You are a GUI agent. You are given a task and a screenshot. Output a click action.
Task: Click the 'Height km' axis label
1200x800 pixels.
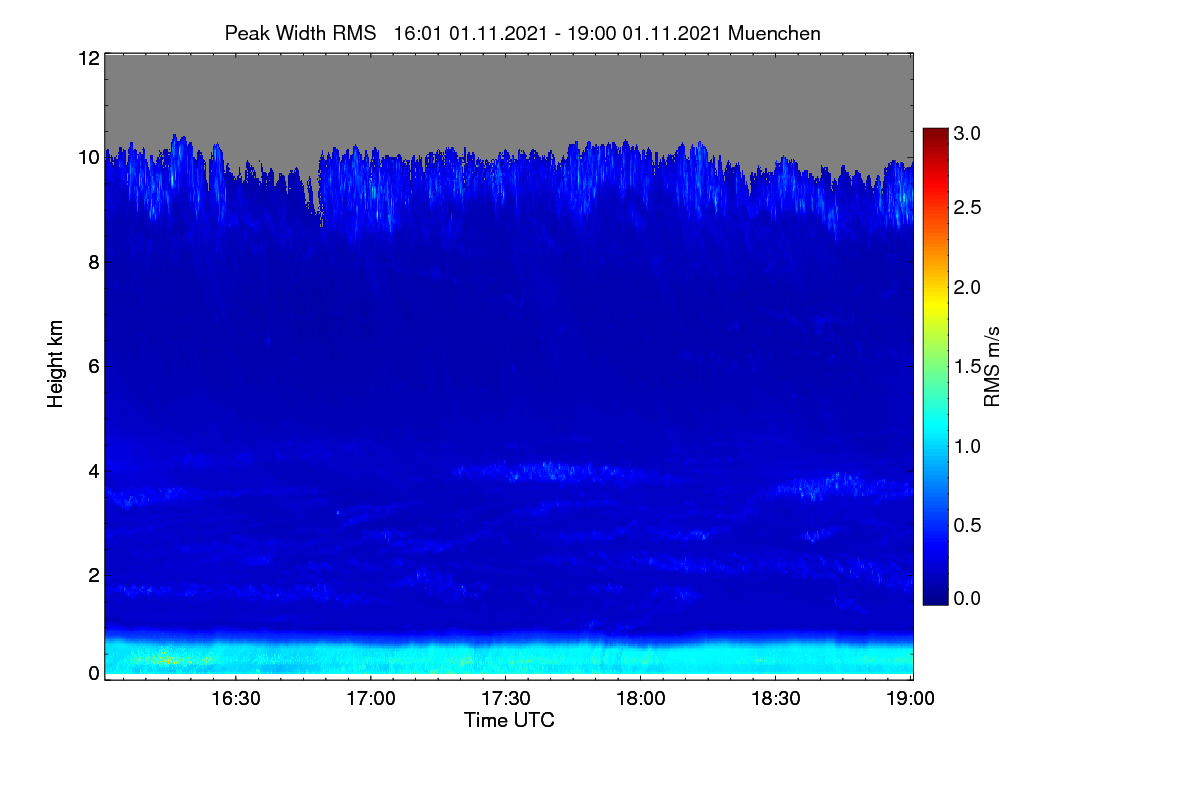(56, 364)
